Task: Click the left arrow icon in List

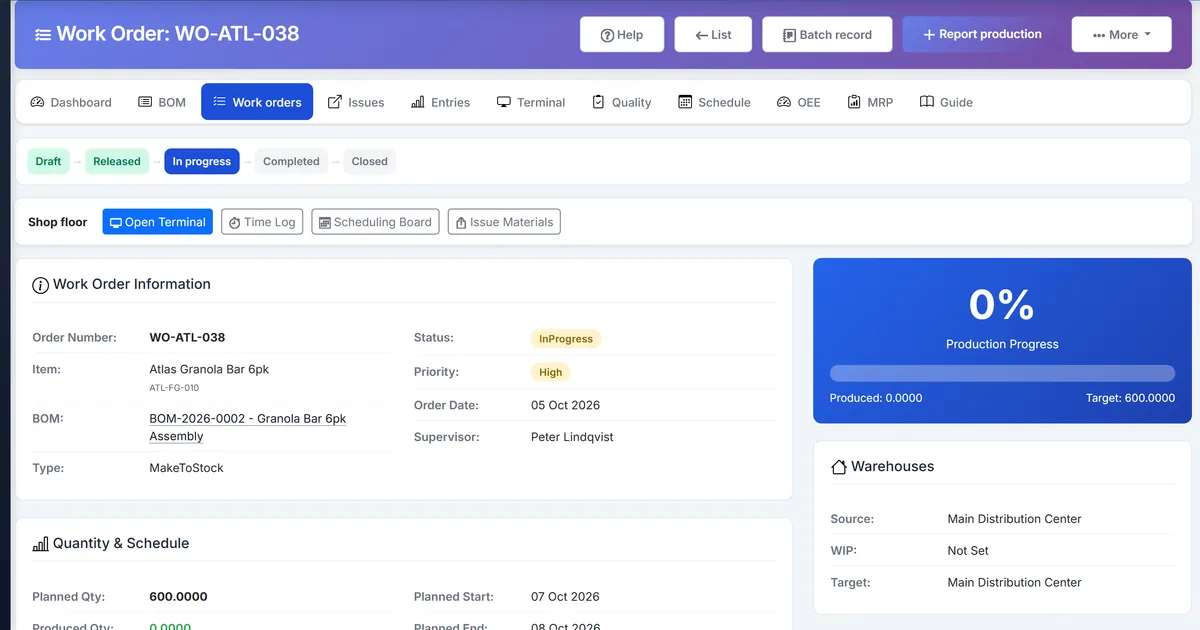Action: (x=701, y=35)
